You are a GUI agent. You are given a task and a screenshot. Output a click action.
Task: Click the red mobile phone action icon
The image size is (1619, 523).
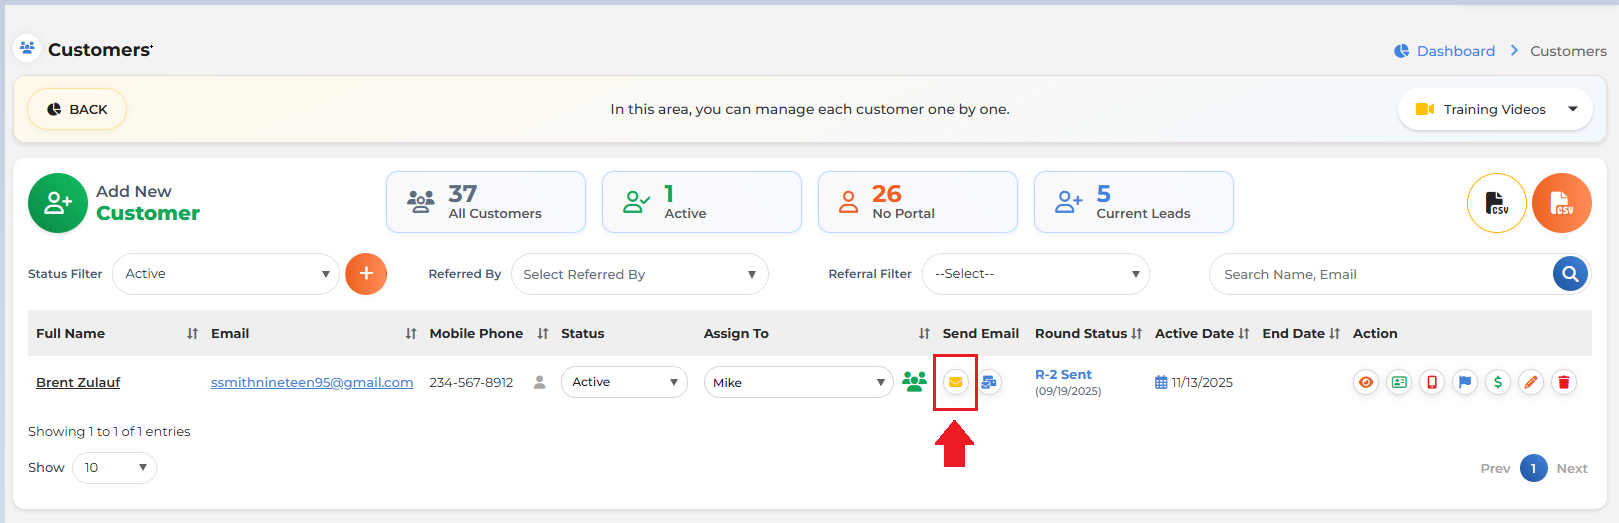coord(1432,382)
